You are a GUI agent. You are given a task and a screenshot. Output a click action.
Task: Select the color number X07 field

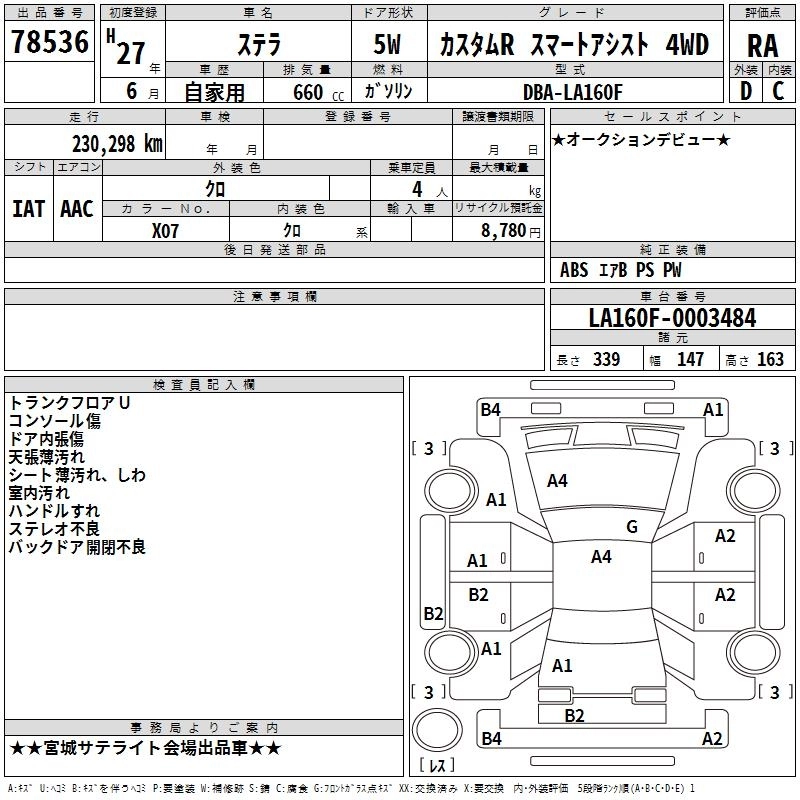(166, 230)
